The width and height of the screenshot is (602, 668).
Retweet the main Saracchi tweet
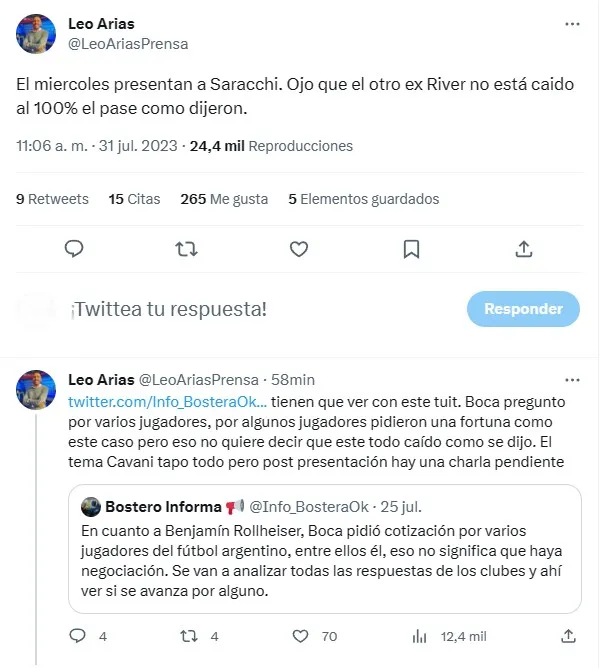[x=186, y=249]
